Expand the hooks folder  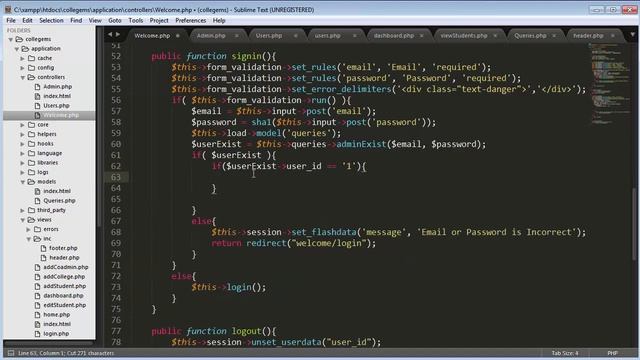click(22, 144)
